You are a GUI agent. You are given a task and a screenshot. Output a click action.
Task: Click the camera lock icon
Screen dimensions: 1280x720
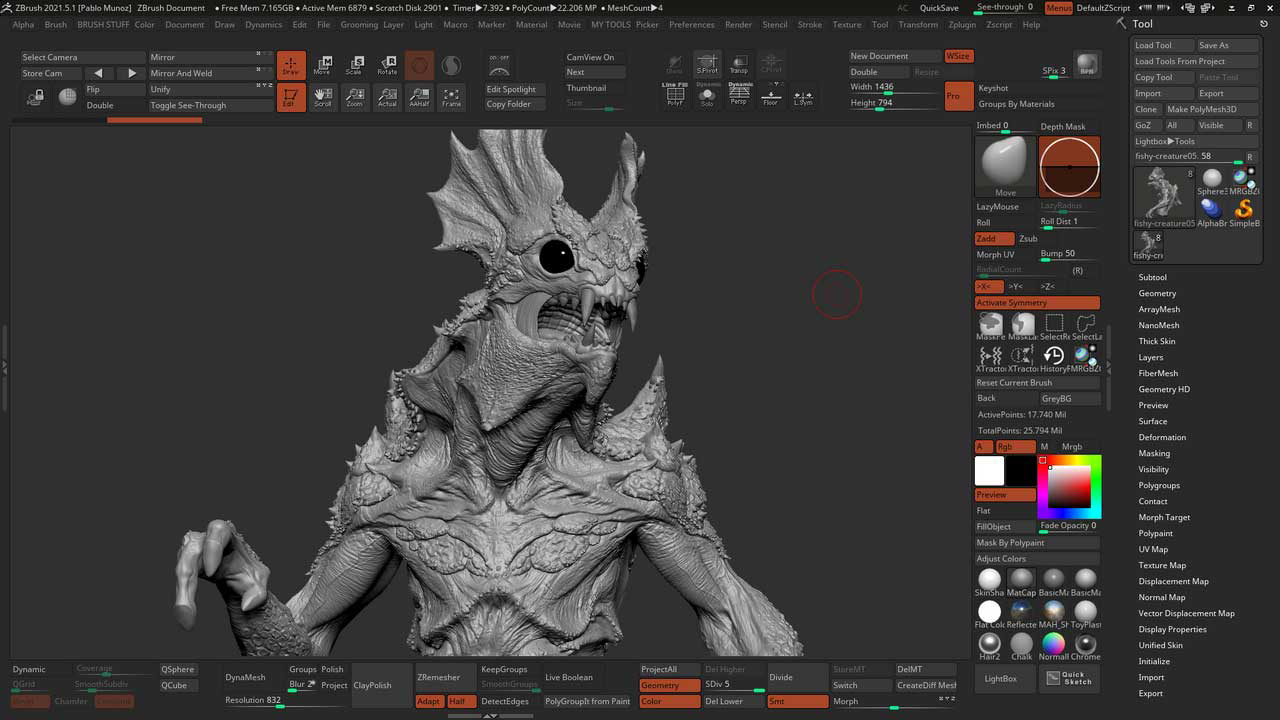point(36,97)
